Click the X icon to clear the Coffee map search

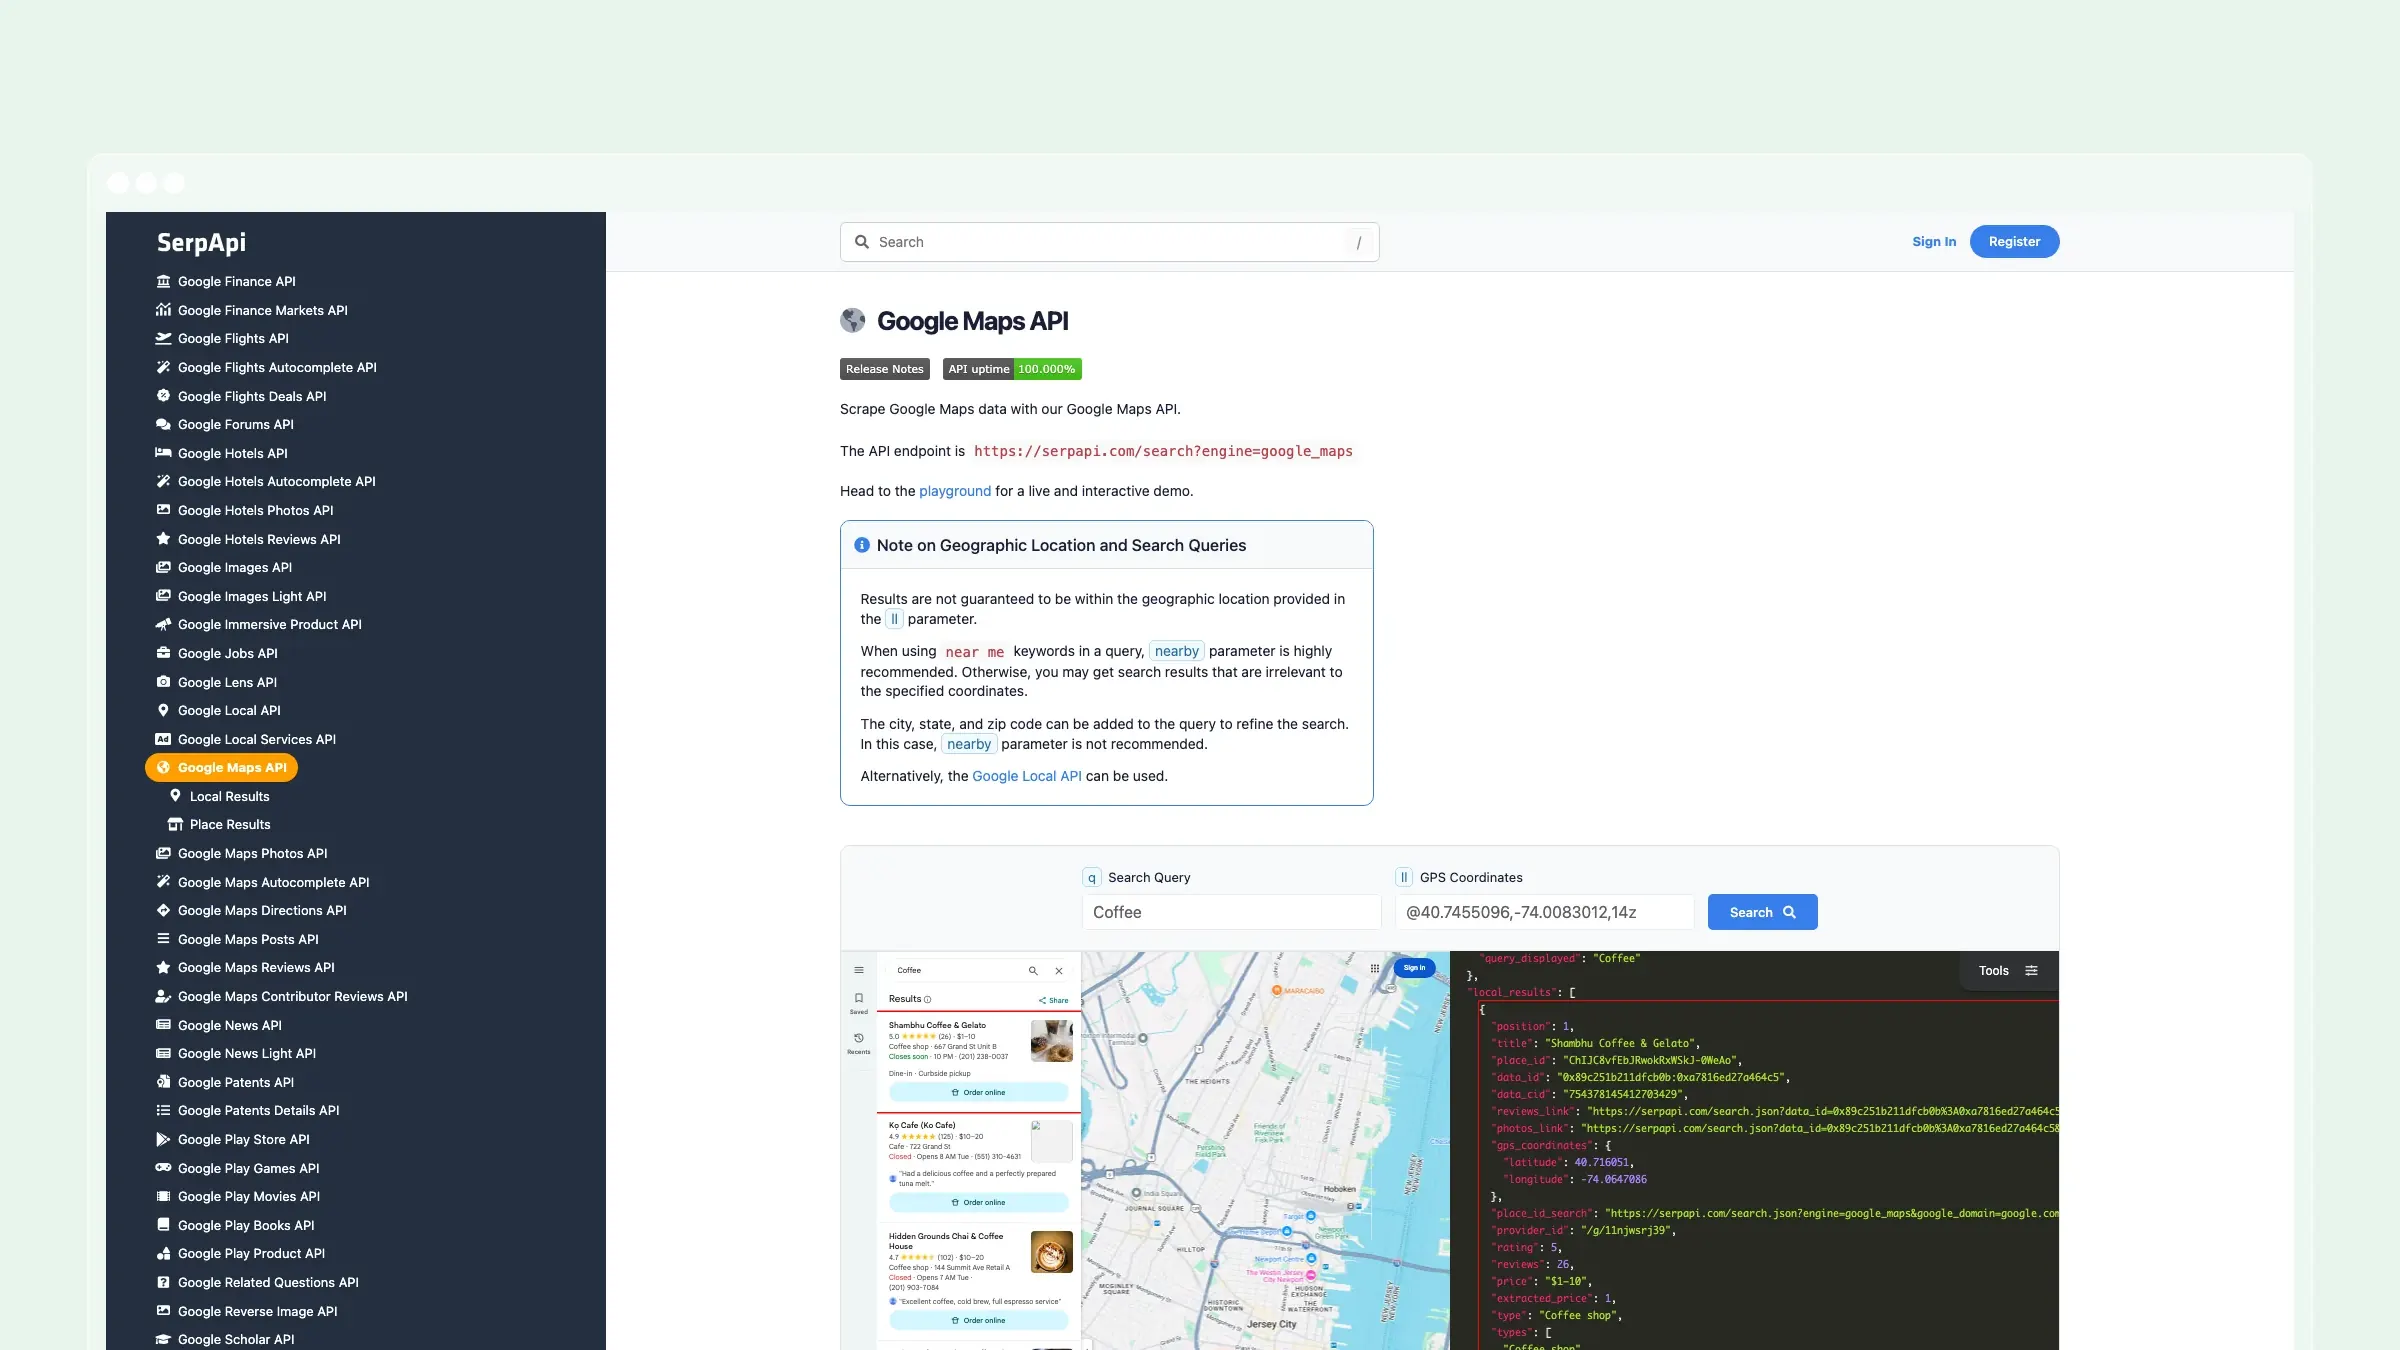[1059, 970]
